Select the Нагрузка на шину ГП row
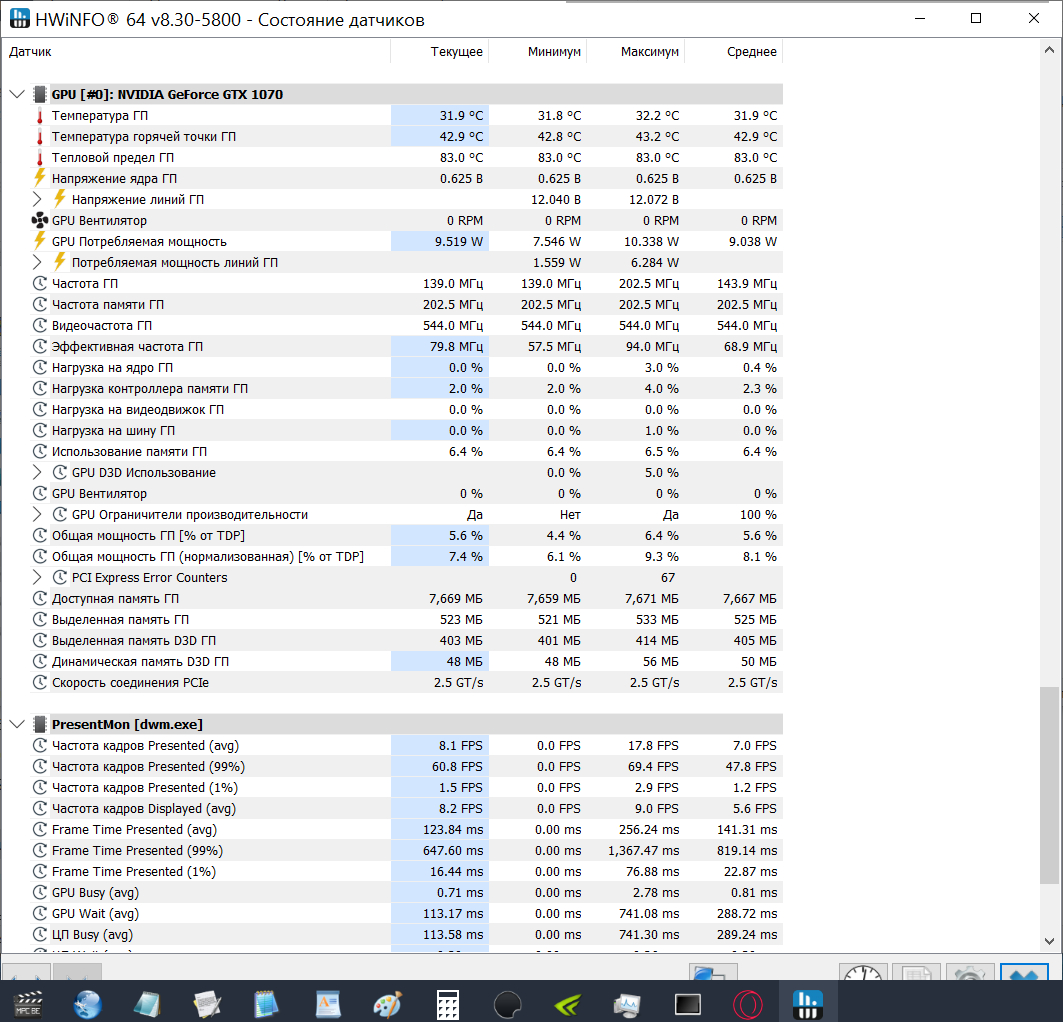This screenshot has width=1063, height=1022. tap(407, 430)
